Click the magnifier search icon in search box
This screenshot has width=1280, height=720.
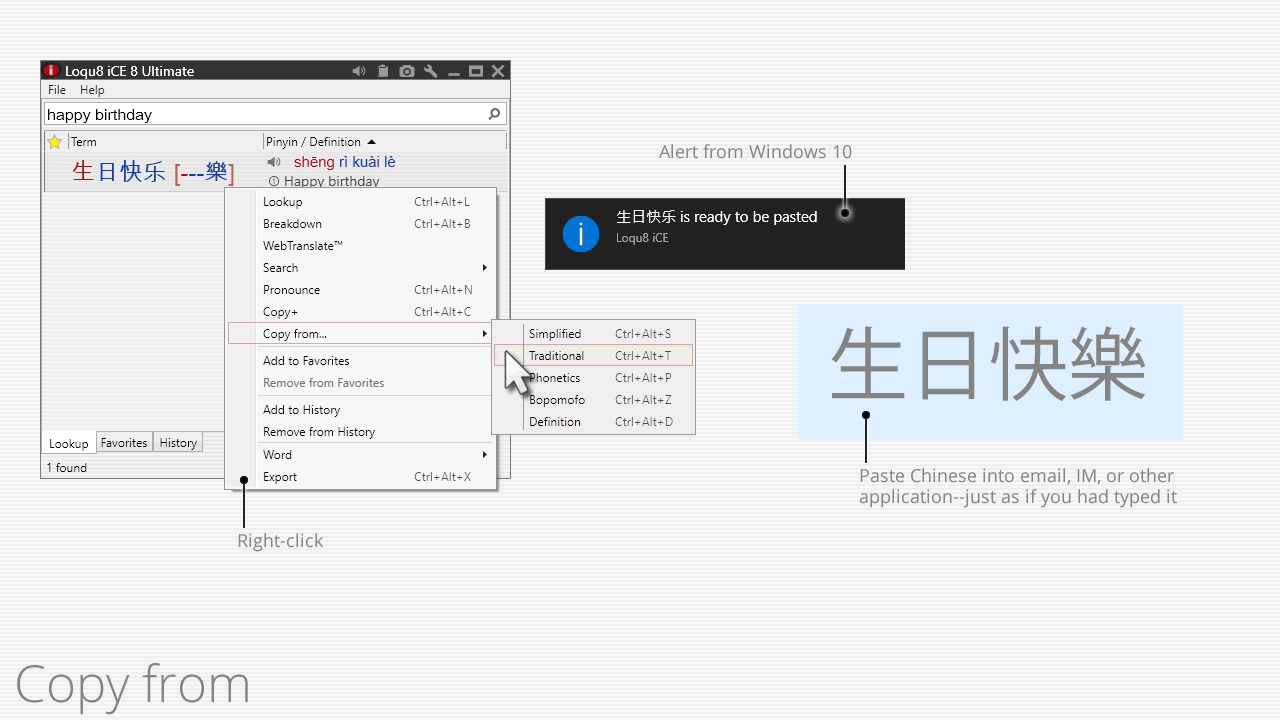click(x=494, y=114)
